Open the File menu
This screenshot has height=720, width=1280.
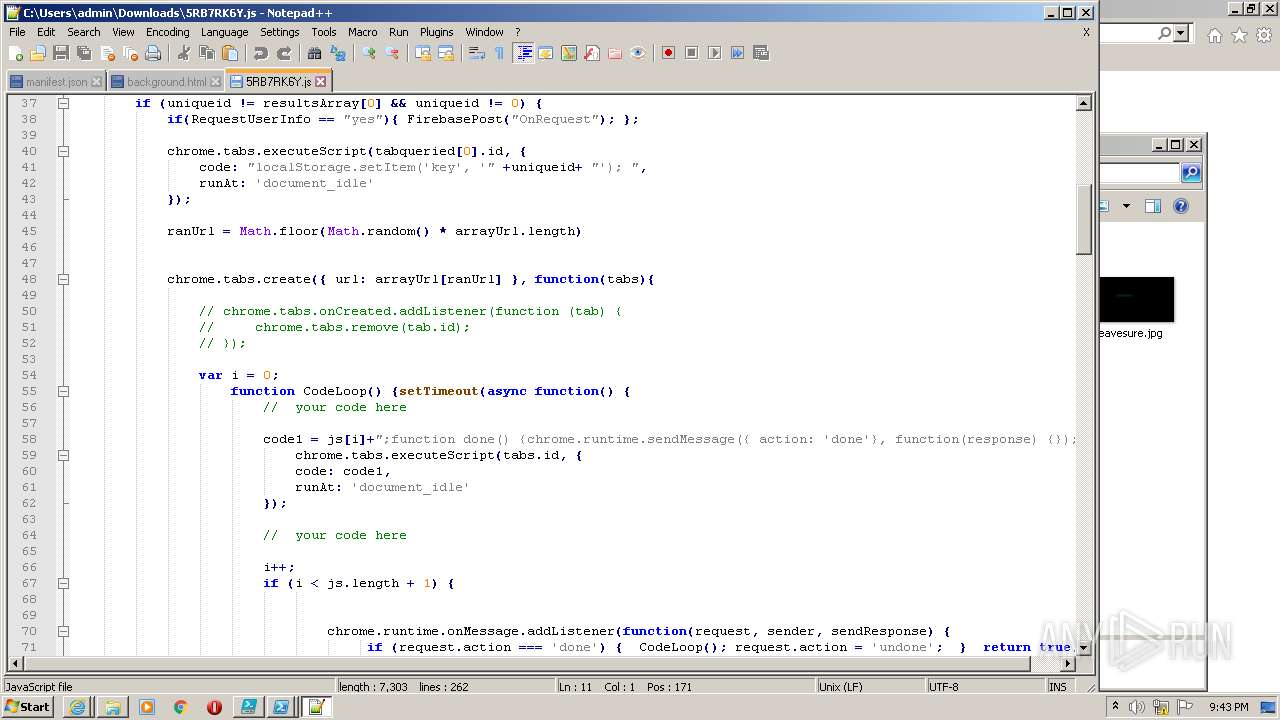(17, 32)
